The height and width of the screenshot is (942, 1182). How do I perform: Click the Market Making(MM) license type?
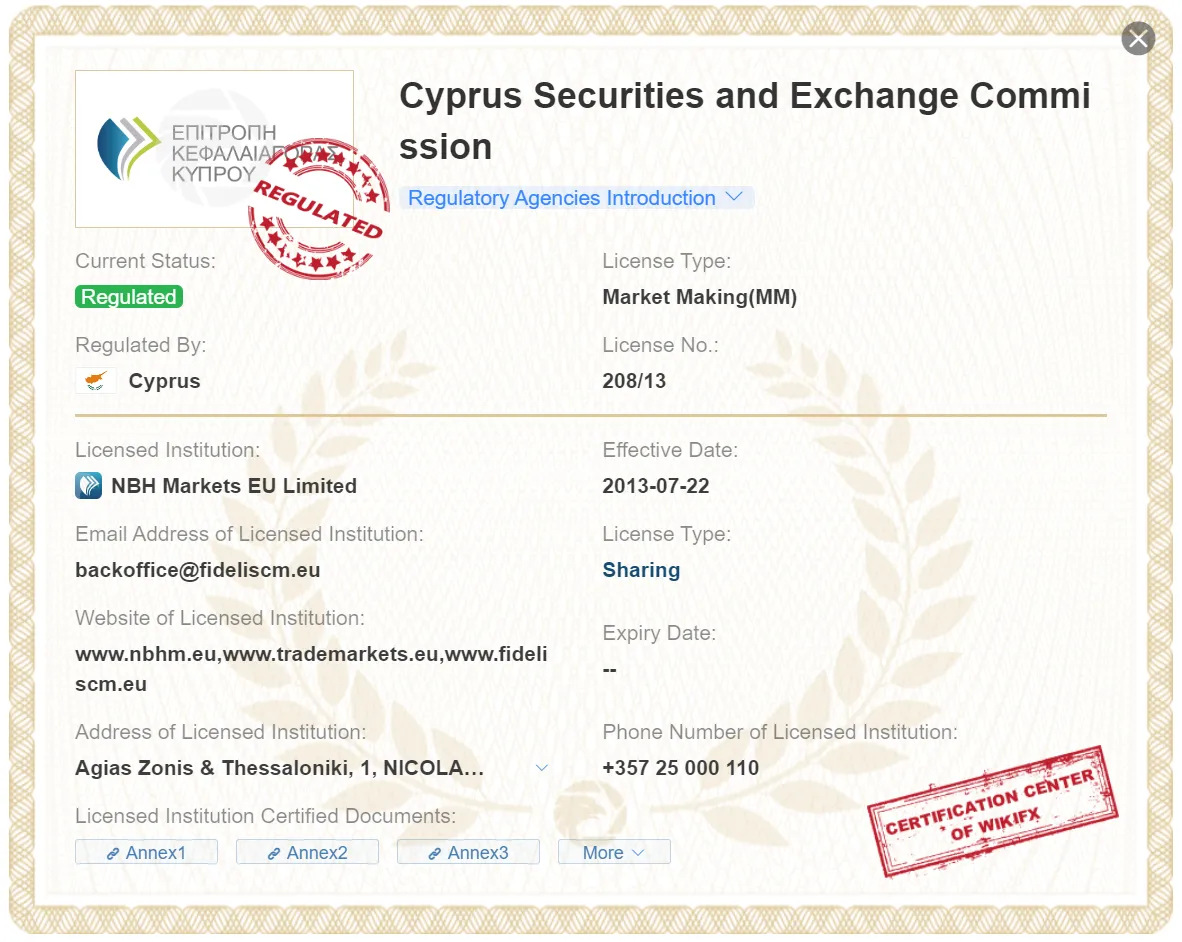point(700,297)
